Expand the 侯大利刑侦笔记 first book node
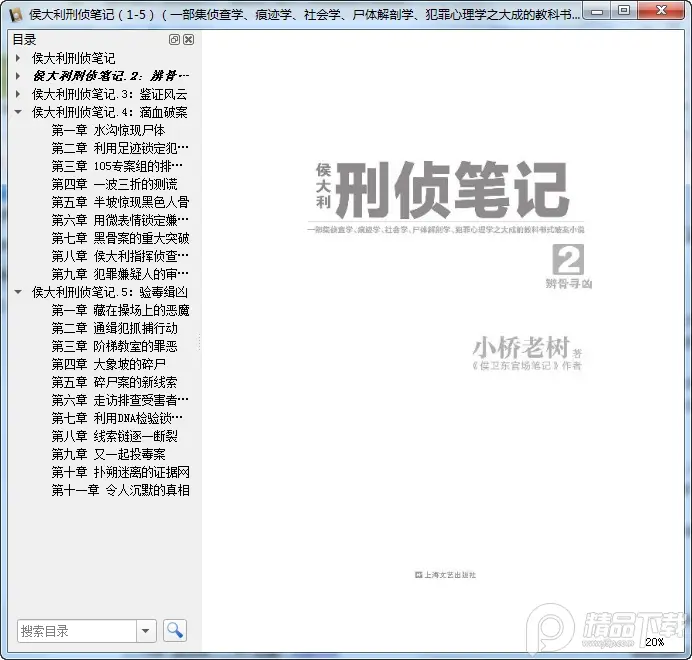The image size is (692, 660). 18,58
